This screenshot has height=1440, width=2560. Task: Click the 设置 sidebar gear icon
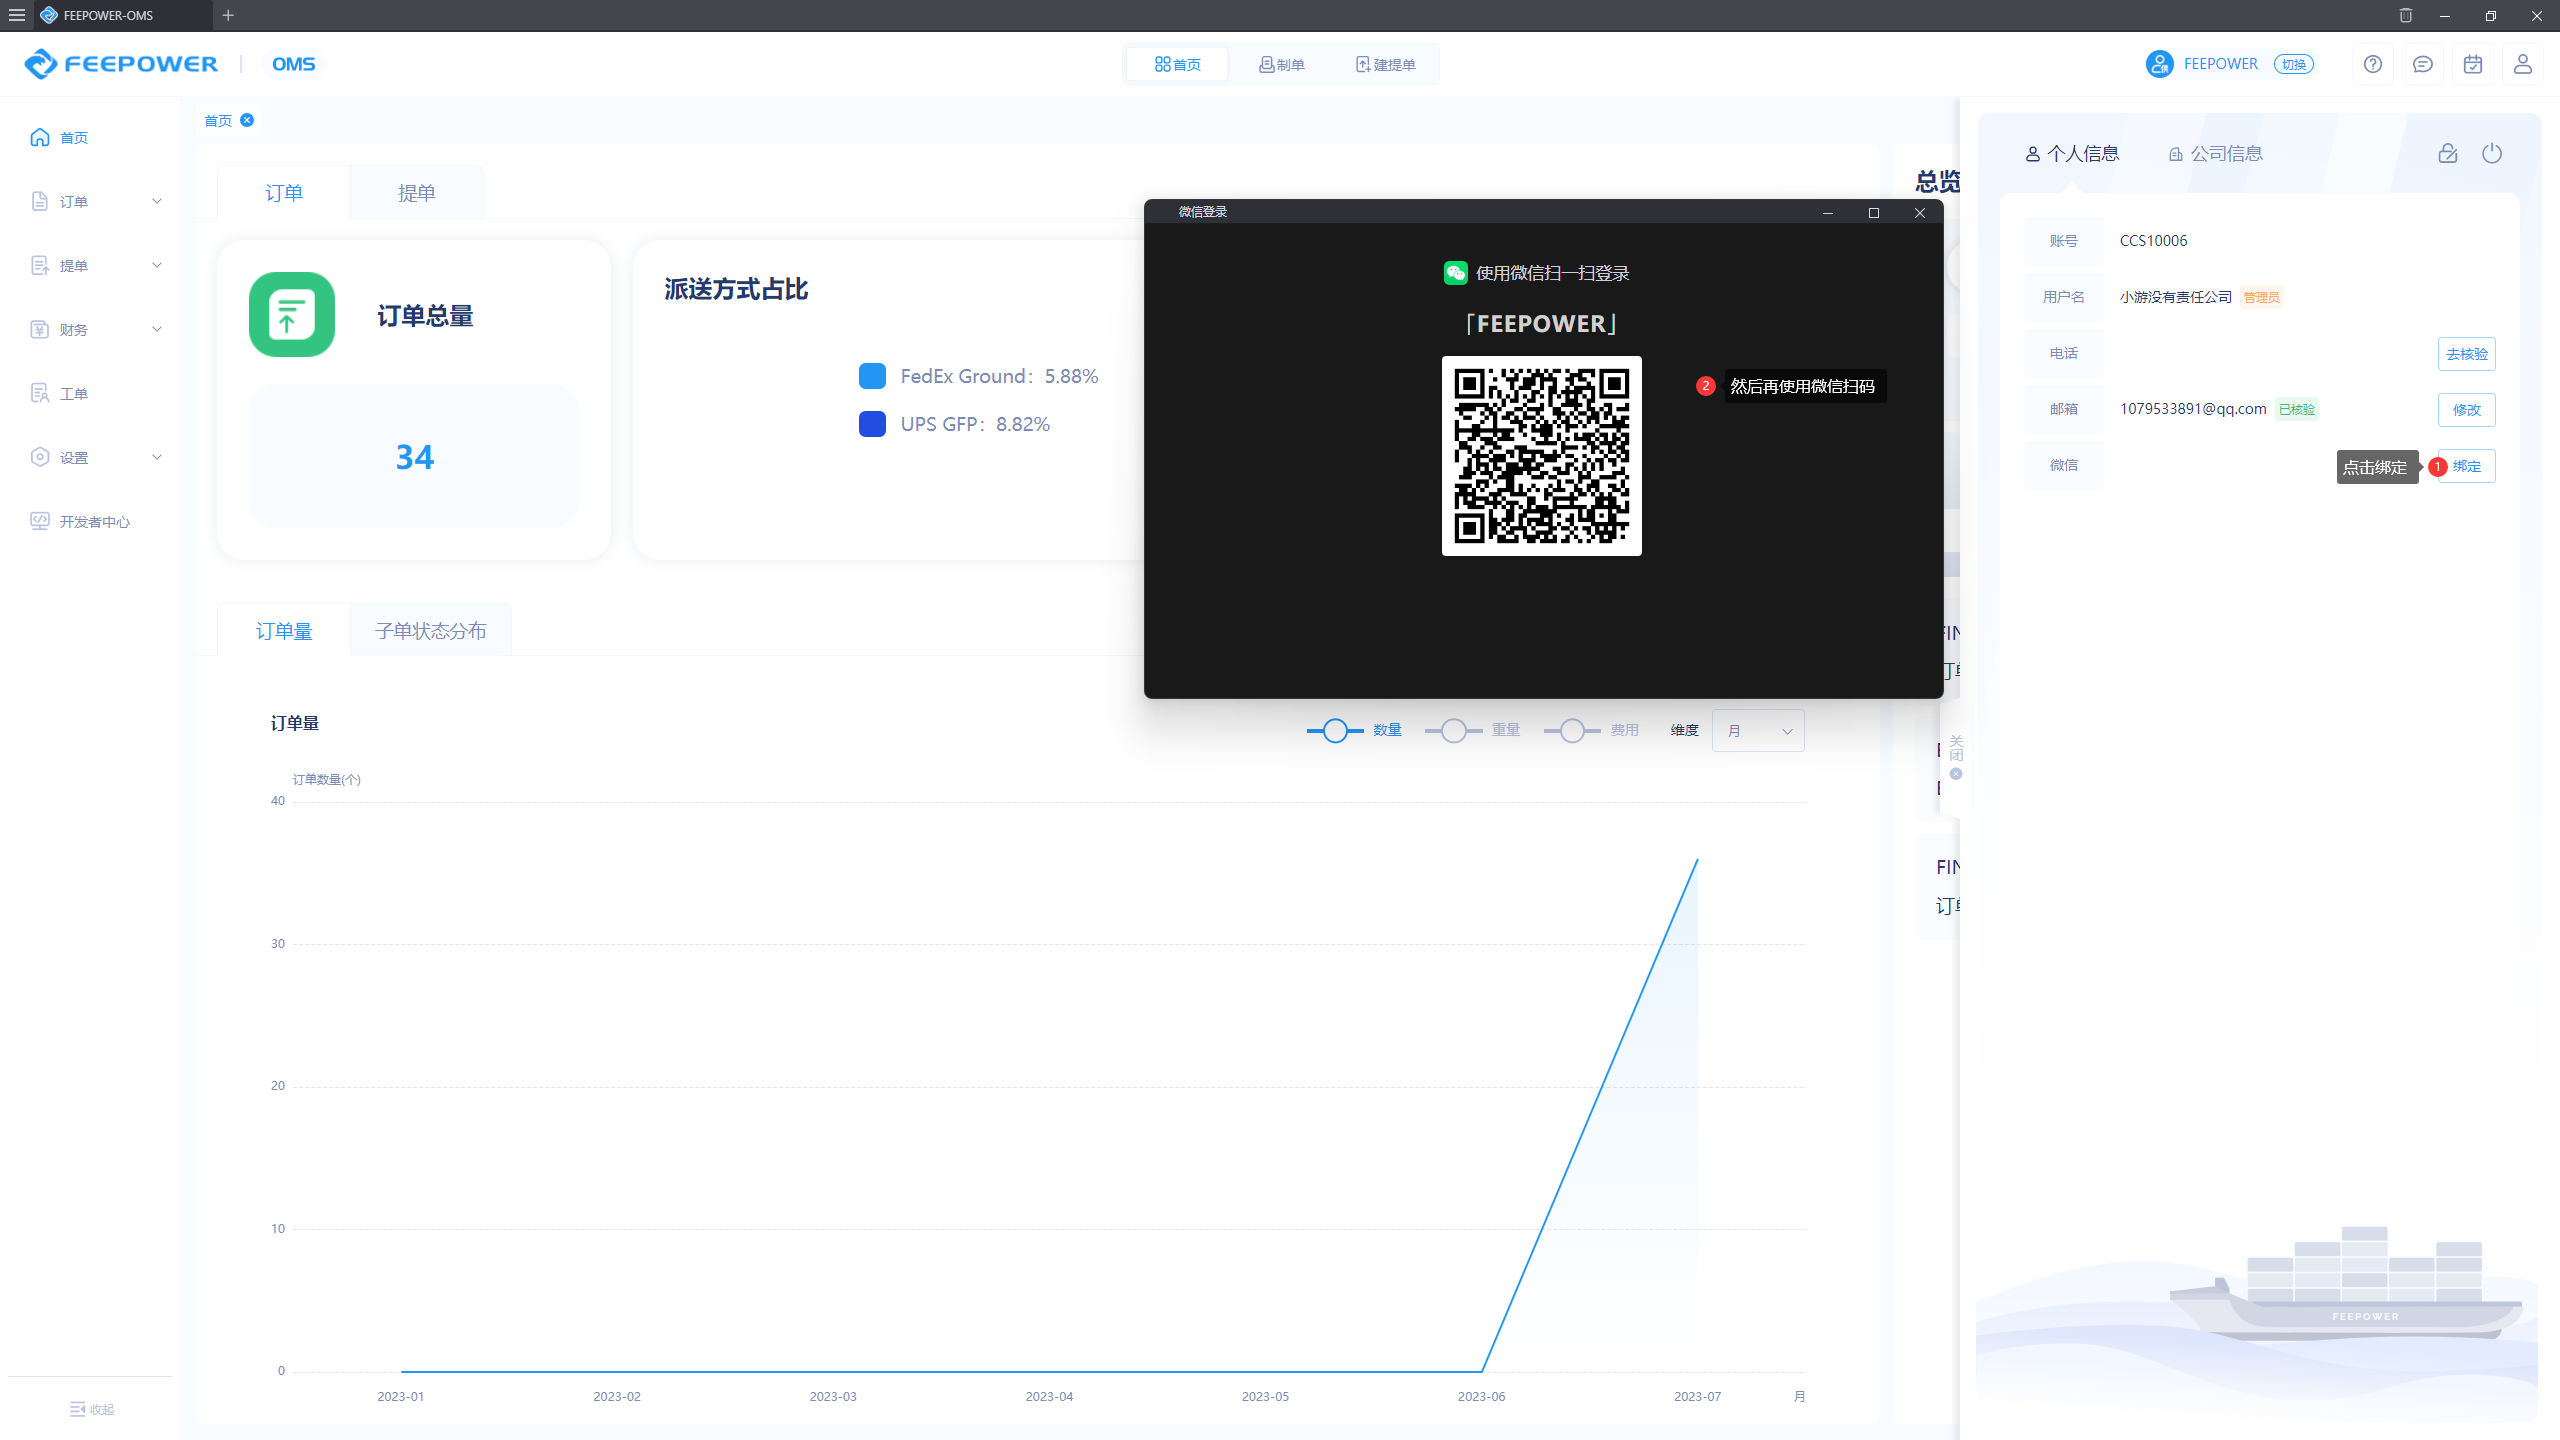tap(40, 457)
